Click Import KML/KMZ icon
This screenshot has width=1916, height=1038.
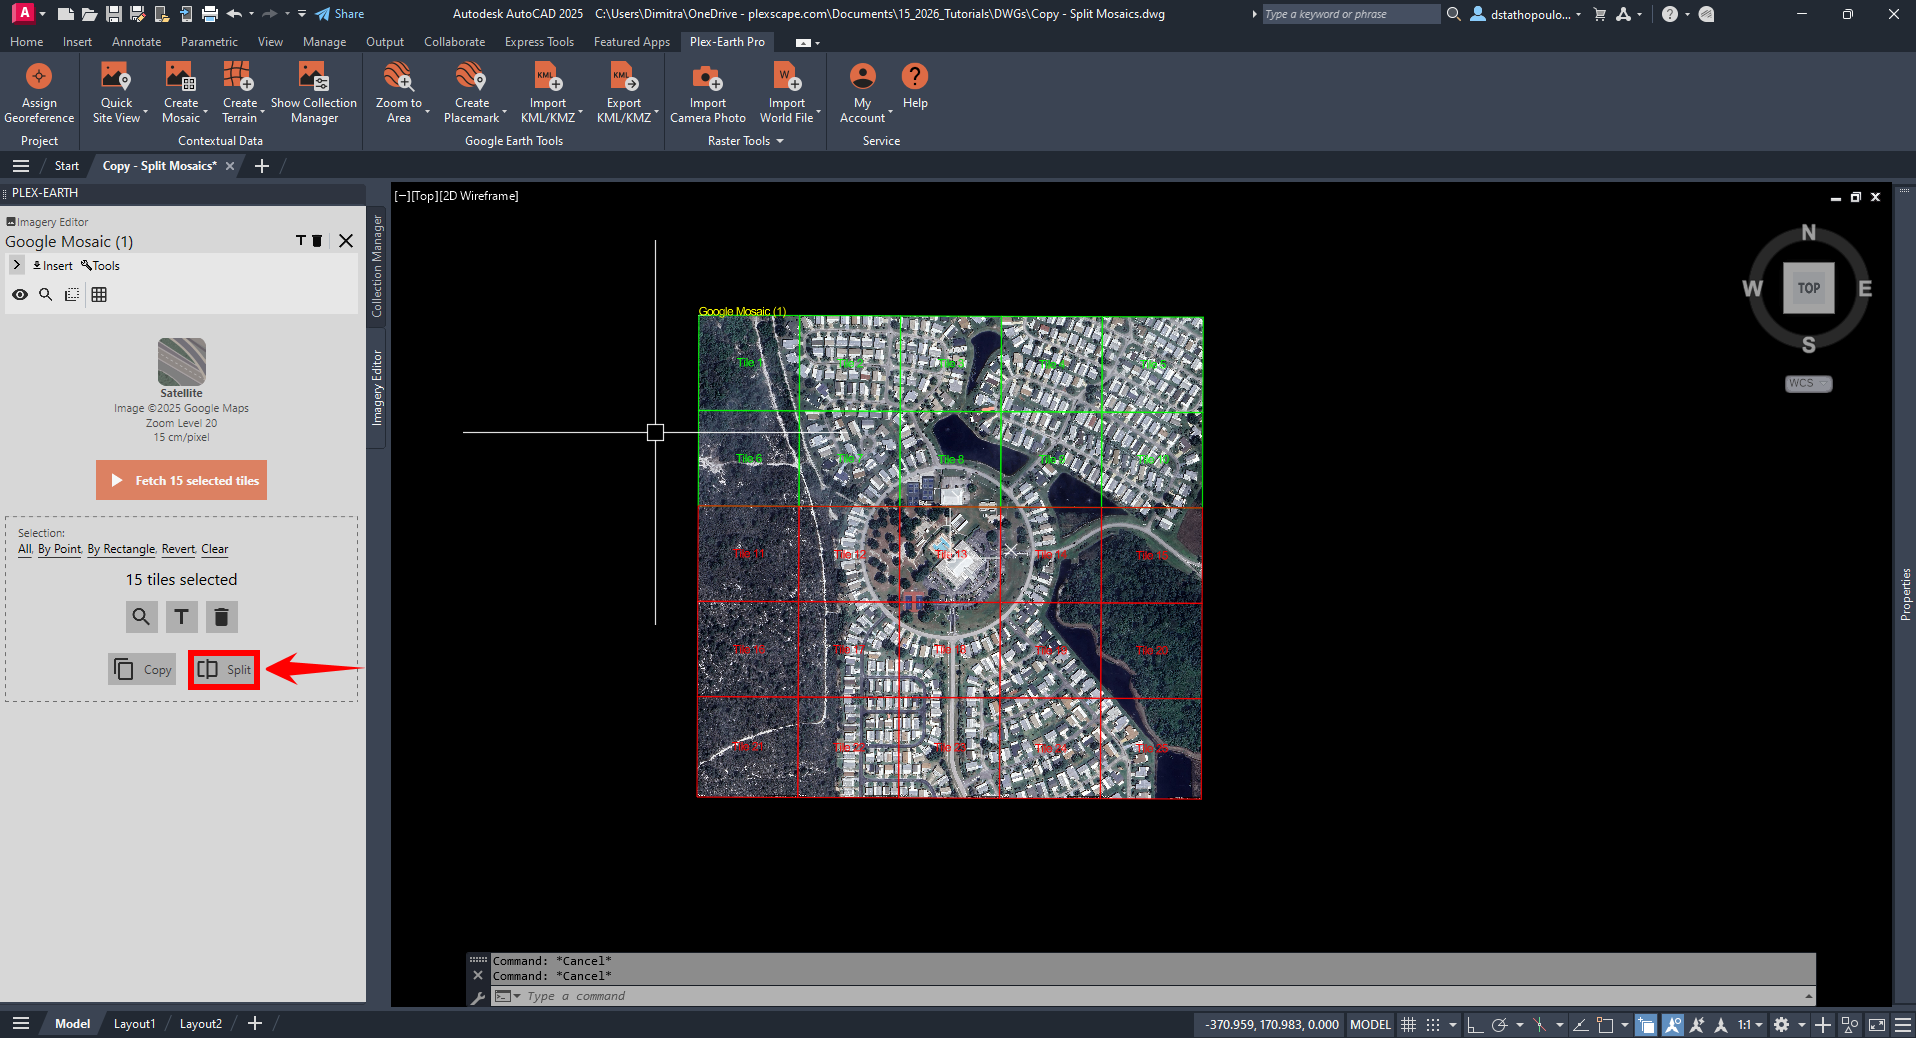[x=548, y=77]
